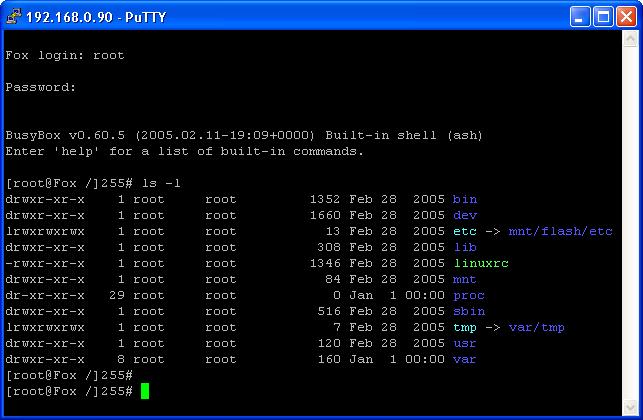
Task: Click the title bar text 192.168.0.90 - PuTTY
Action: (x=82, y=16)
